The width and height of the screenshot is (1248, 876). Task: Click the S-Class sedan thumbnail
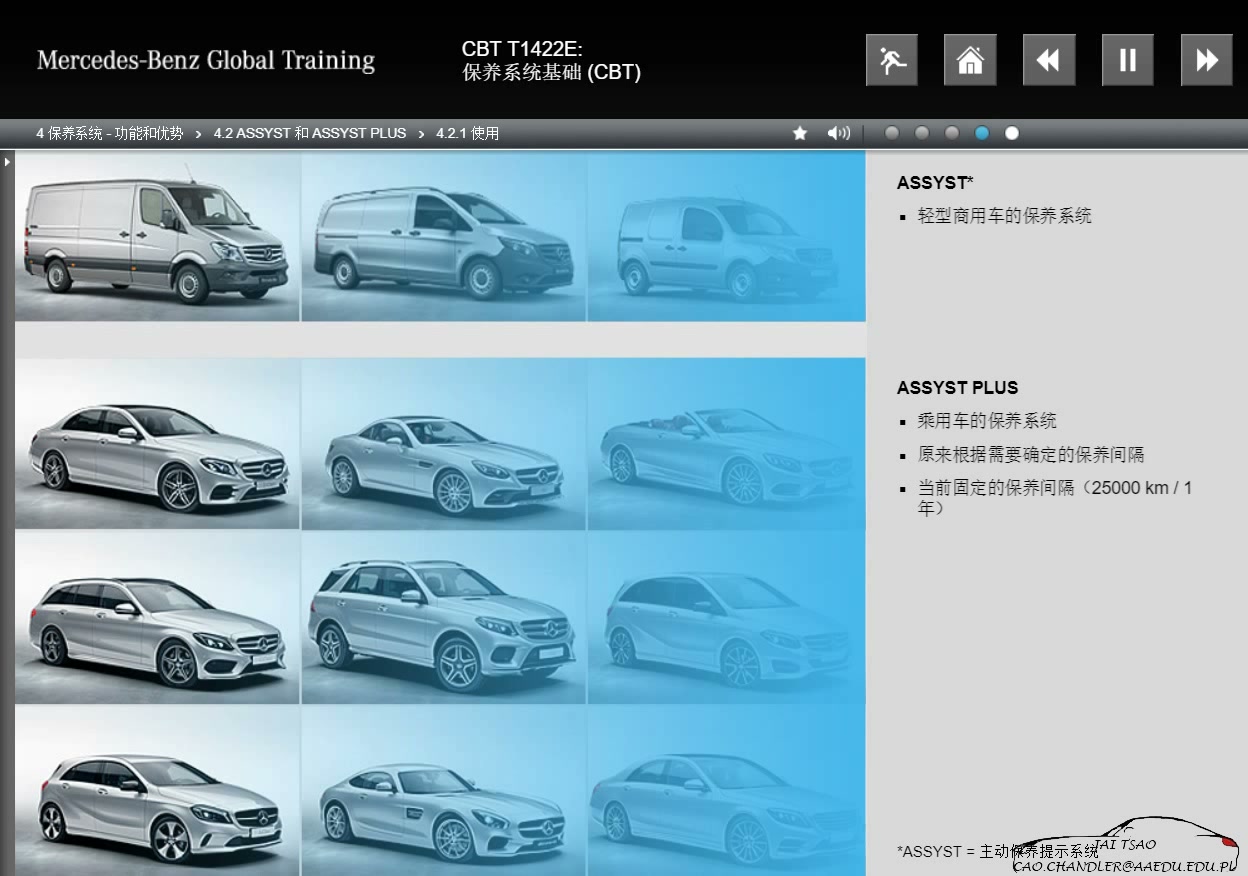click(727, 791)
